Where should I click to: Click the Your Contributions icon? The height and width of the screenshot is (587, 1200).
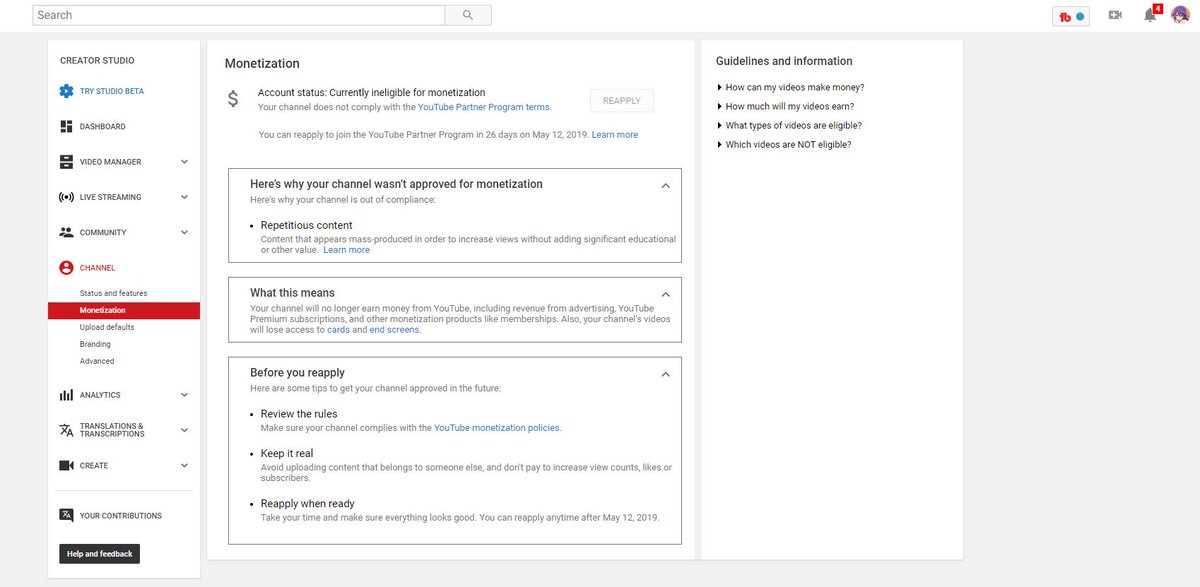tap(66, 516)
